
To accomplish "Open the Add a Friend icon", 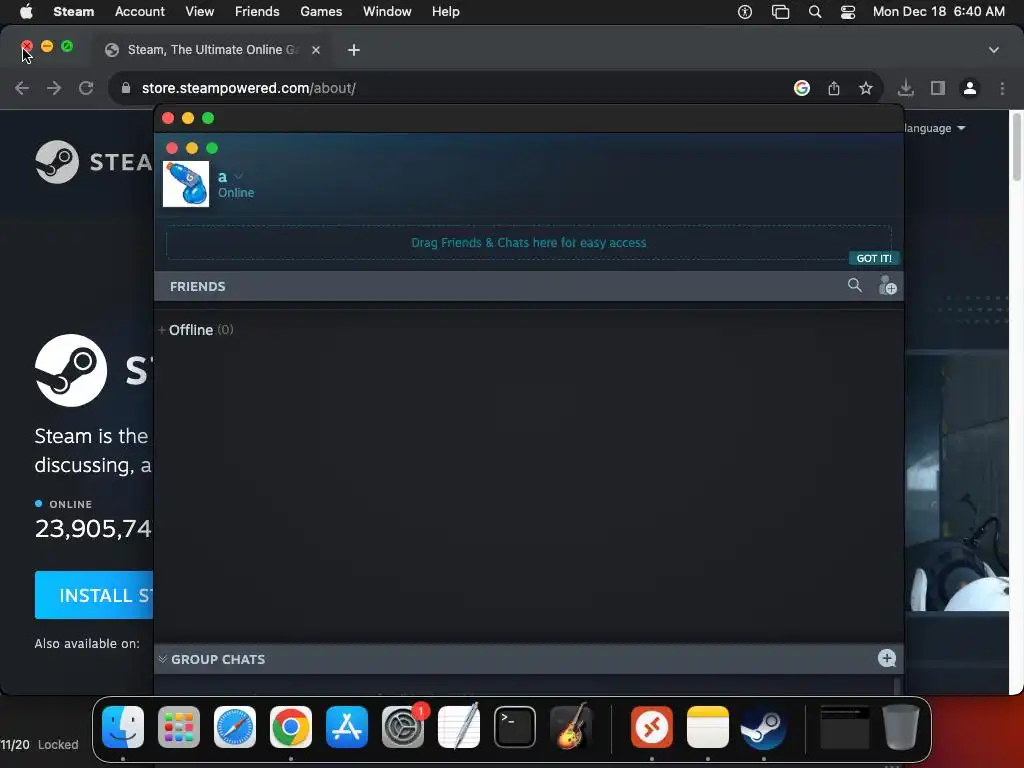I will click(887, 285).
